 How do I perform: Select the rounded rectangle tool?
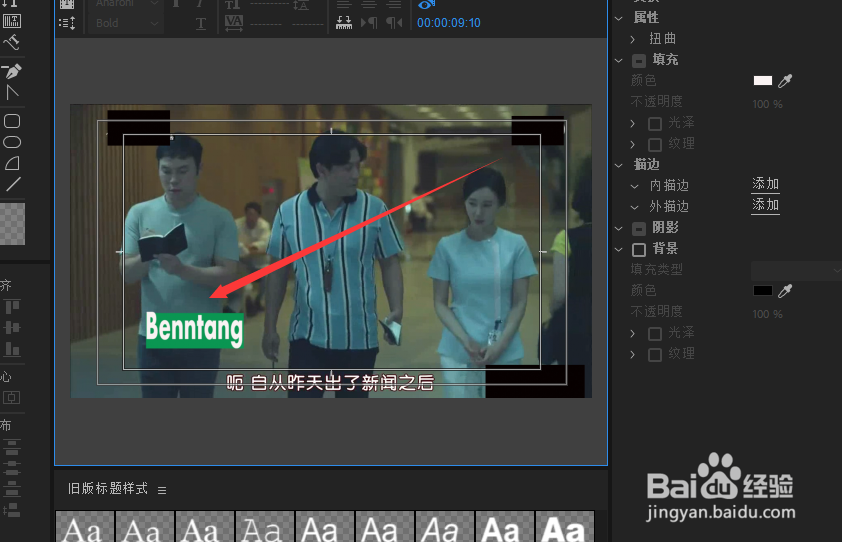click(12, 121)
